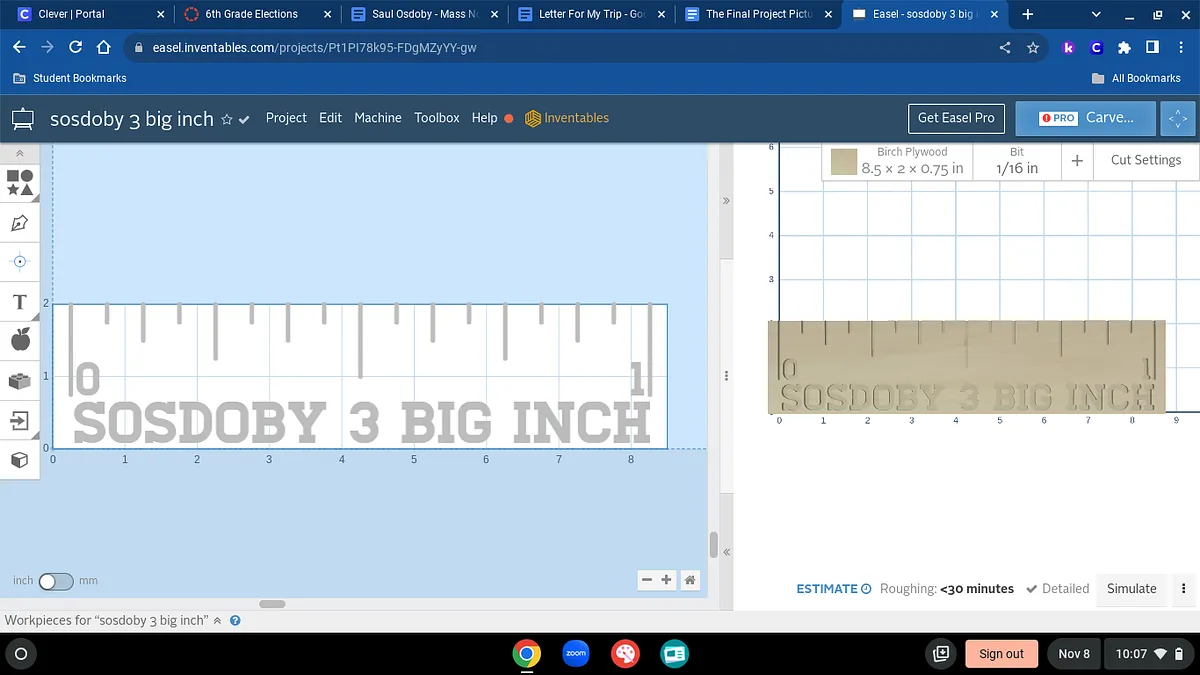Select the Shapes tool in left sidebar
Viewport: 1200px width, 675px height.
pyautogui.click(x=20, y=182)
